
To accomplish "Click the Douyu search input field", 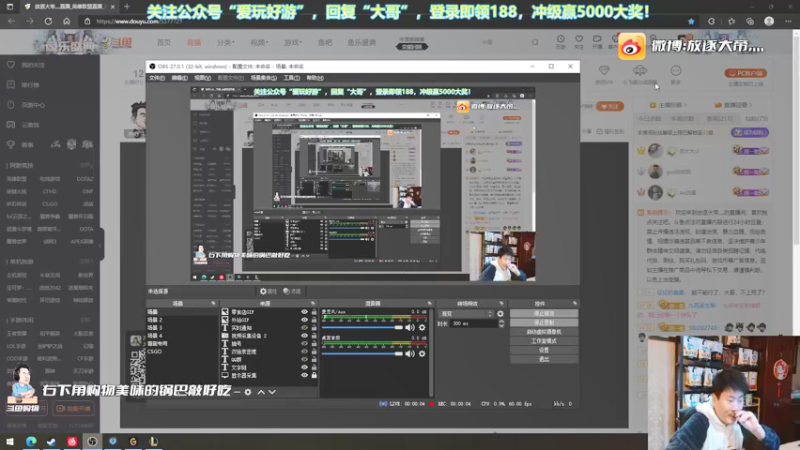I will click(x=503, y=42).
